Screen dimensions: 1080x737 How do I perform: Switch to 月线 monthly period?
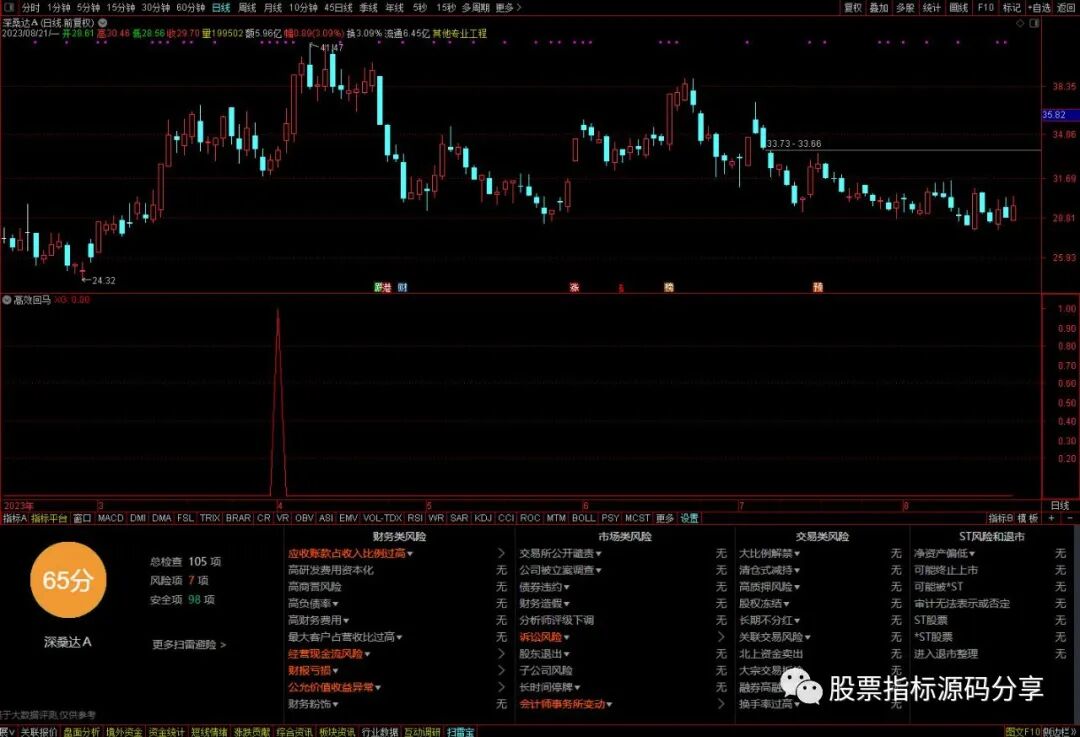tap(273, 8)
